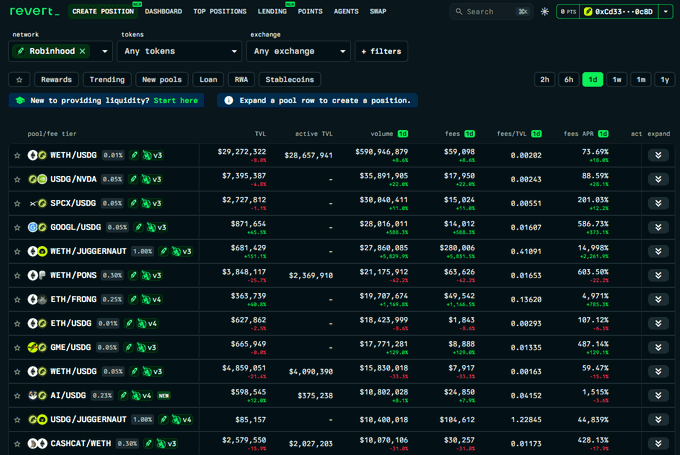
Task: Remove the Robinhood network filter
Action: pos(82,51)
